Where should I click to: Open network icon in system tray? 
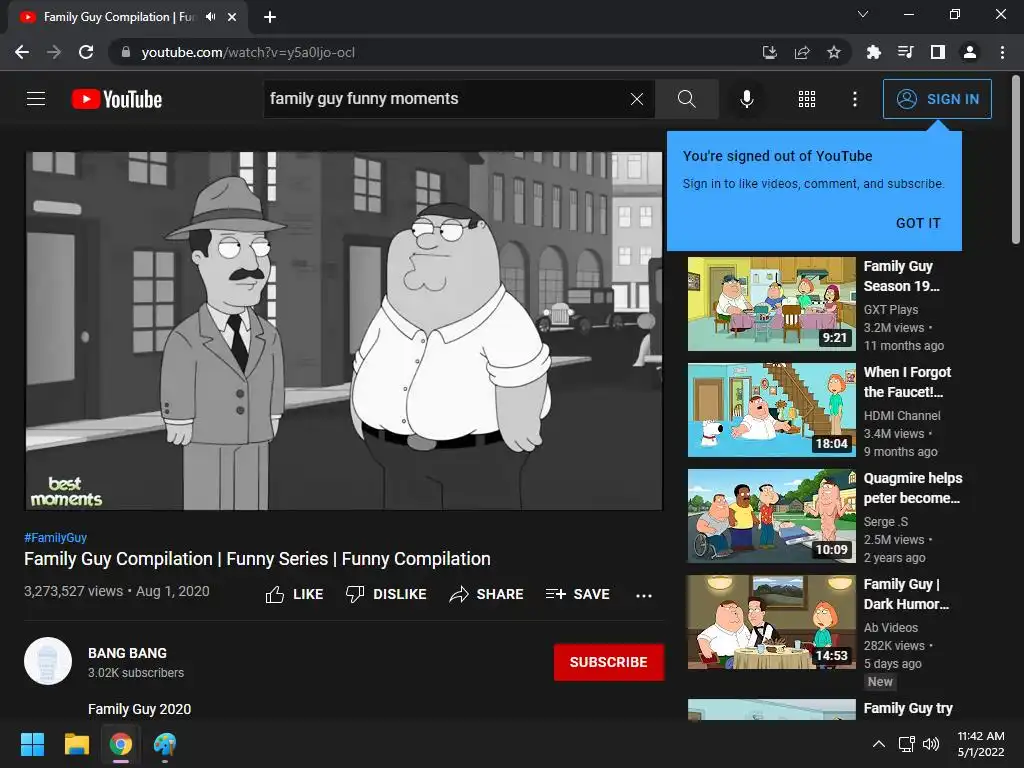click(x=906, y=744)
